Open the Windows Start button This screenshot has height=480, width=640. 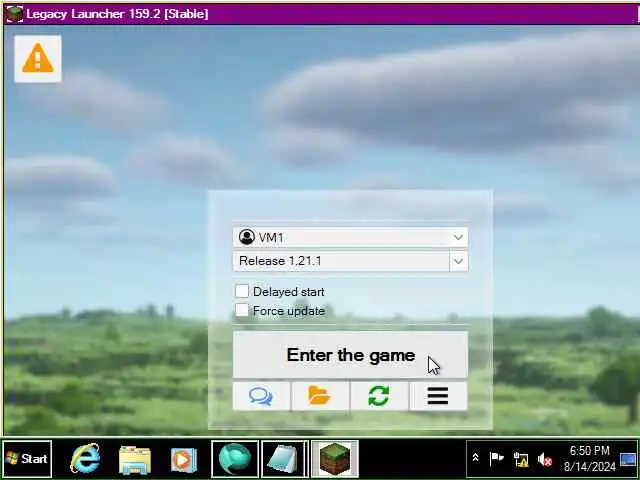point(27,459)
